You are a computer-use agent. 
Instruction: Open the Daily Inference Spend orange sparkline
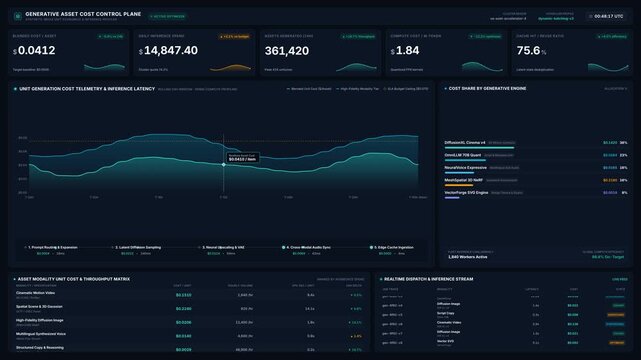tap(231, 68)
